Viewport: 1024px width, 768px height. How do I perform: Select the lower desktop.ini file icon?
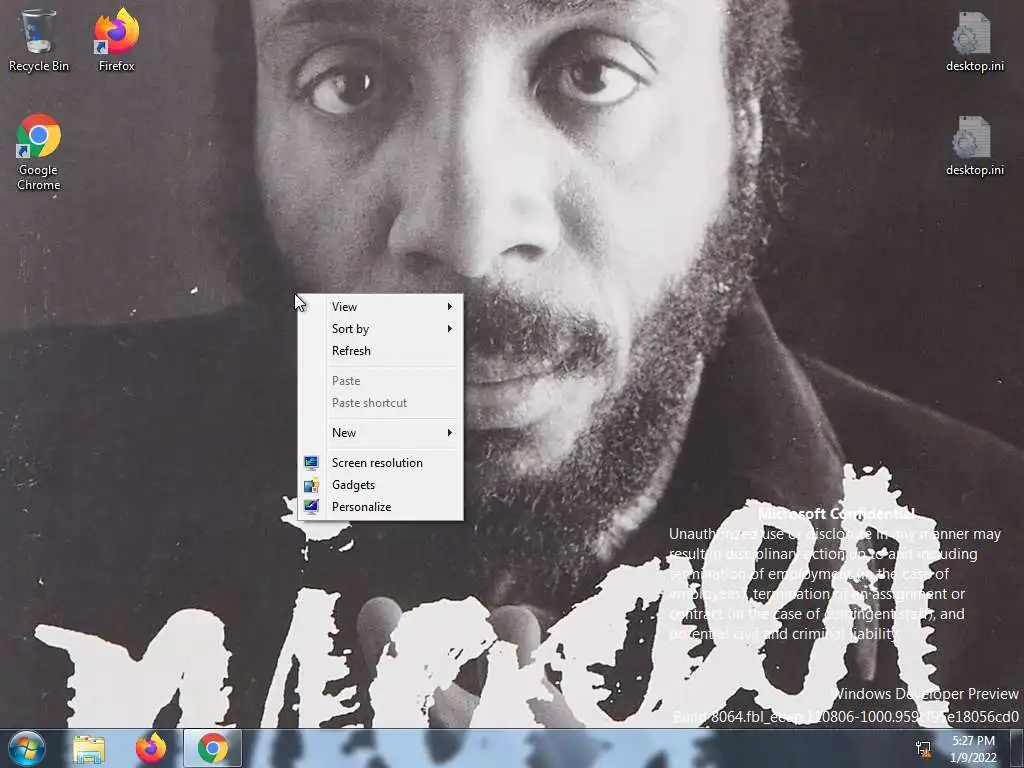coord(974,146)
